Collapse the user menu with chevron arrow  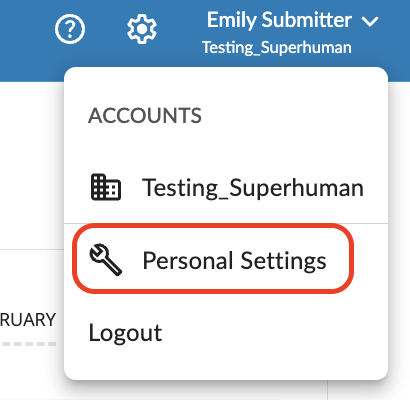370,21
